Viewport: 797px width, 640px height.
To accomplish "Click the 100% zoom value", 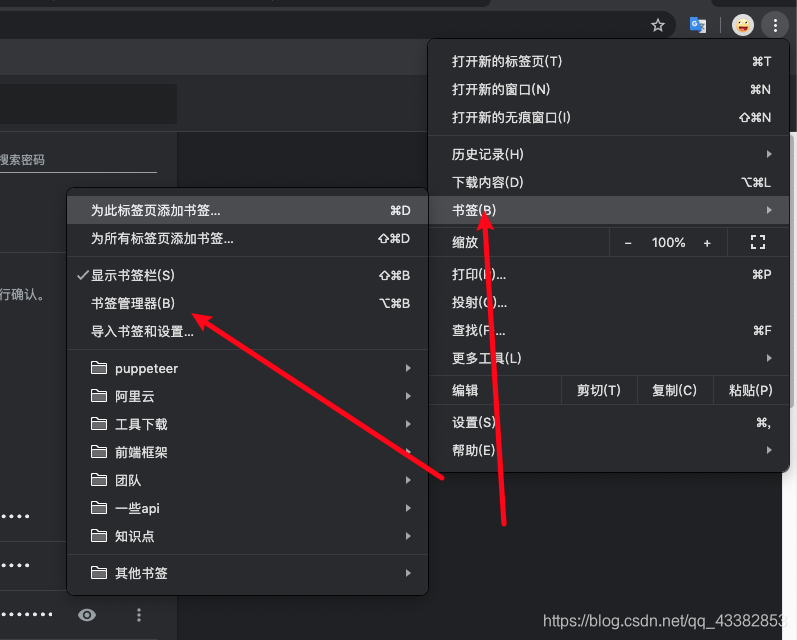I will [668, 242].
